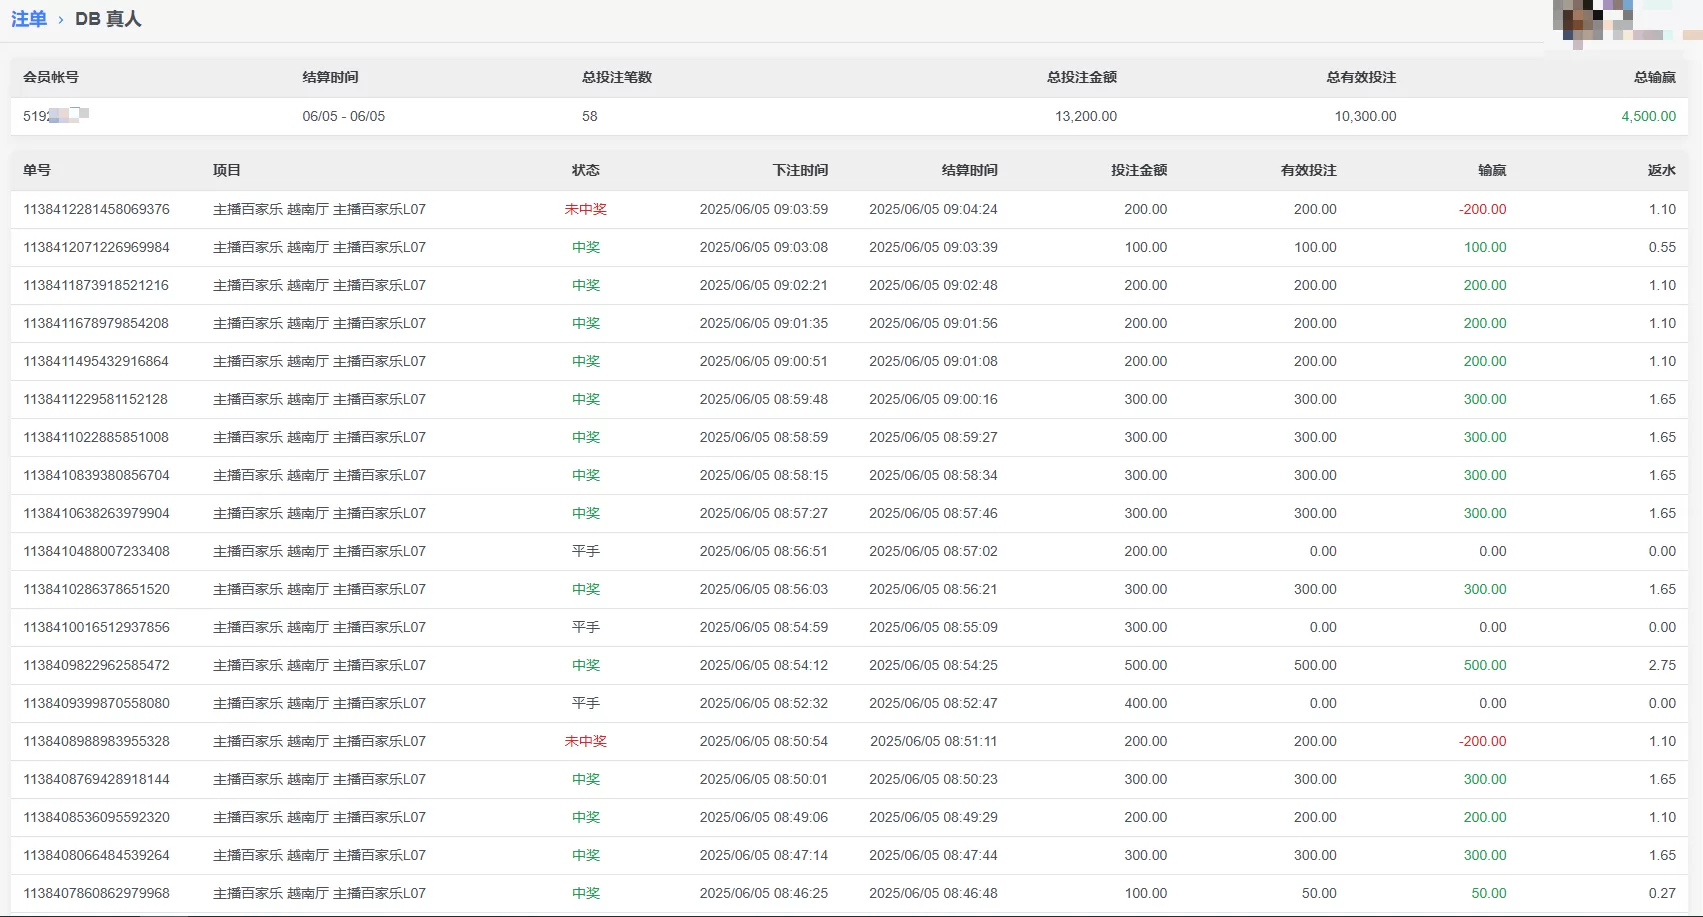
Task: Select rebate 2.75 on 08:54:12 row
Action: 1662,665
